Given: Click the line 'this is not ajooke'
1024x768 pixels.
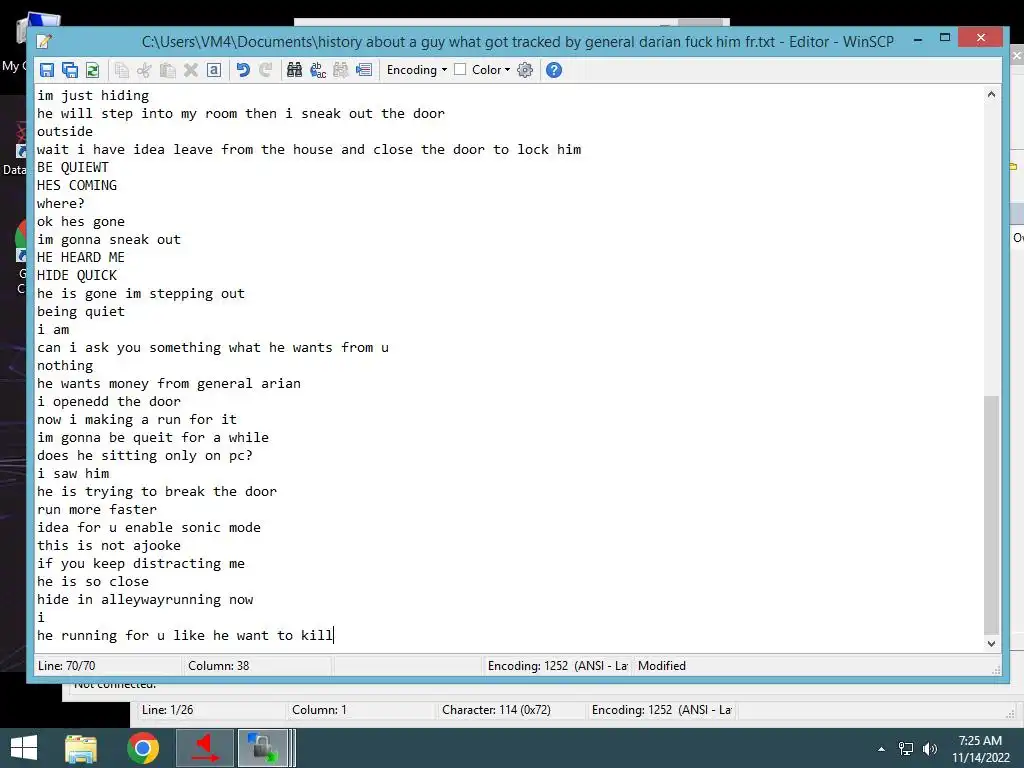Looking at the screenshot, I should point(109,545).
